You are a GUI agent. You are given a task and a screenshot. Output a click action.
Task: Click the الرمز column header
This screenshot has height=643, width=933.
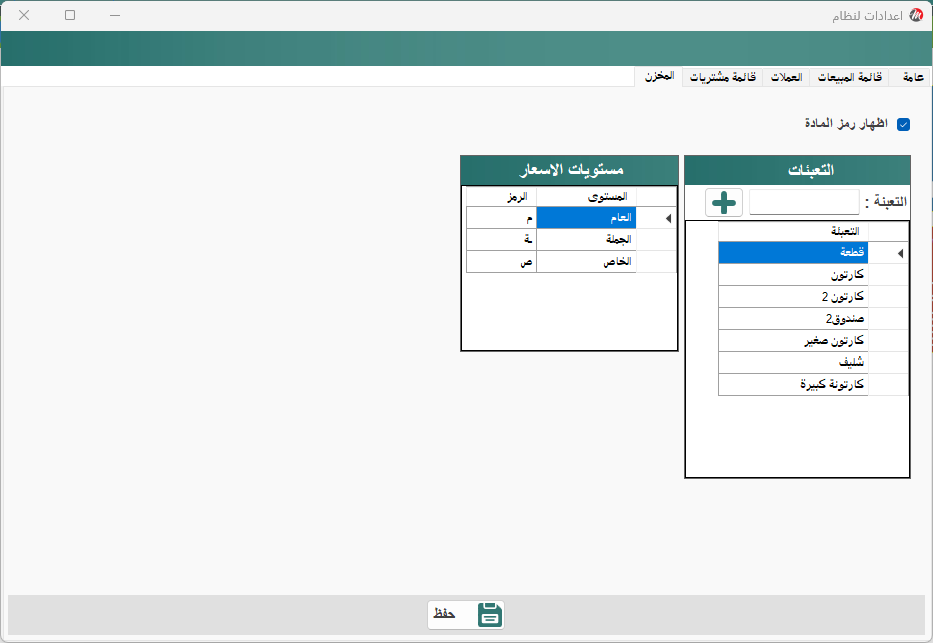[x=501, y=197]
